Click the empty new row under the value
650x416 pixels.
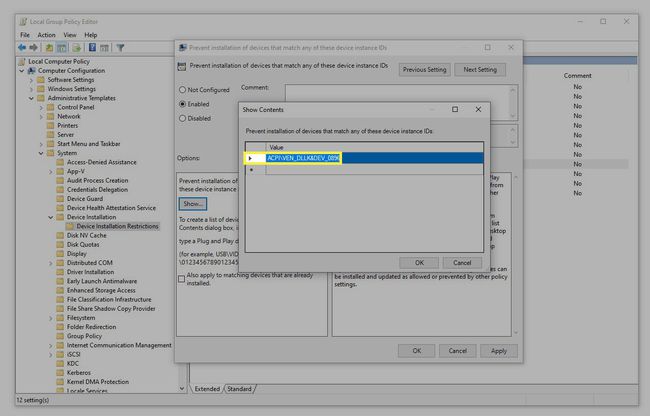point(374,169)
